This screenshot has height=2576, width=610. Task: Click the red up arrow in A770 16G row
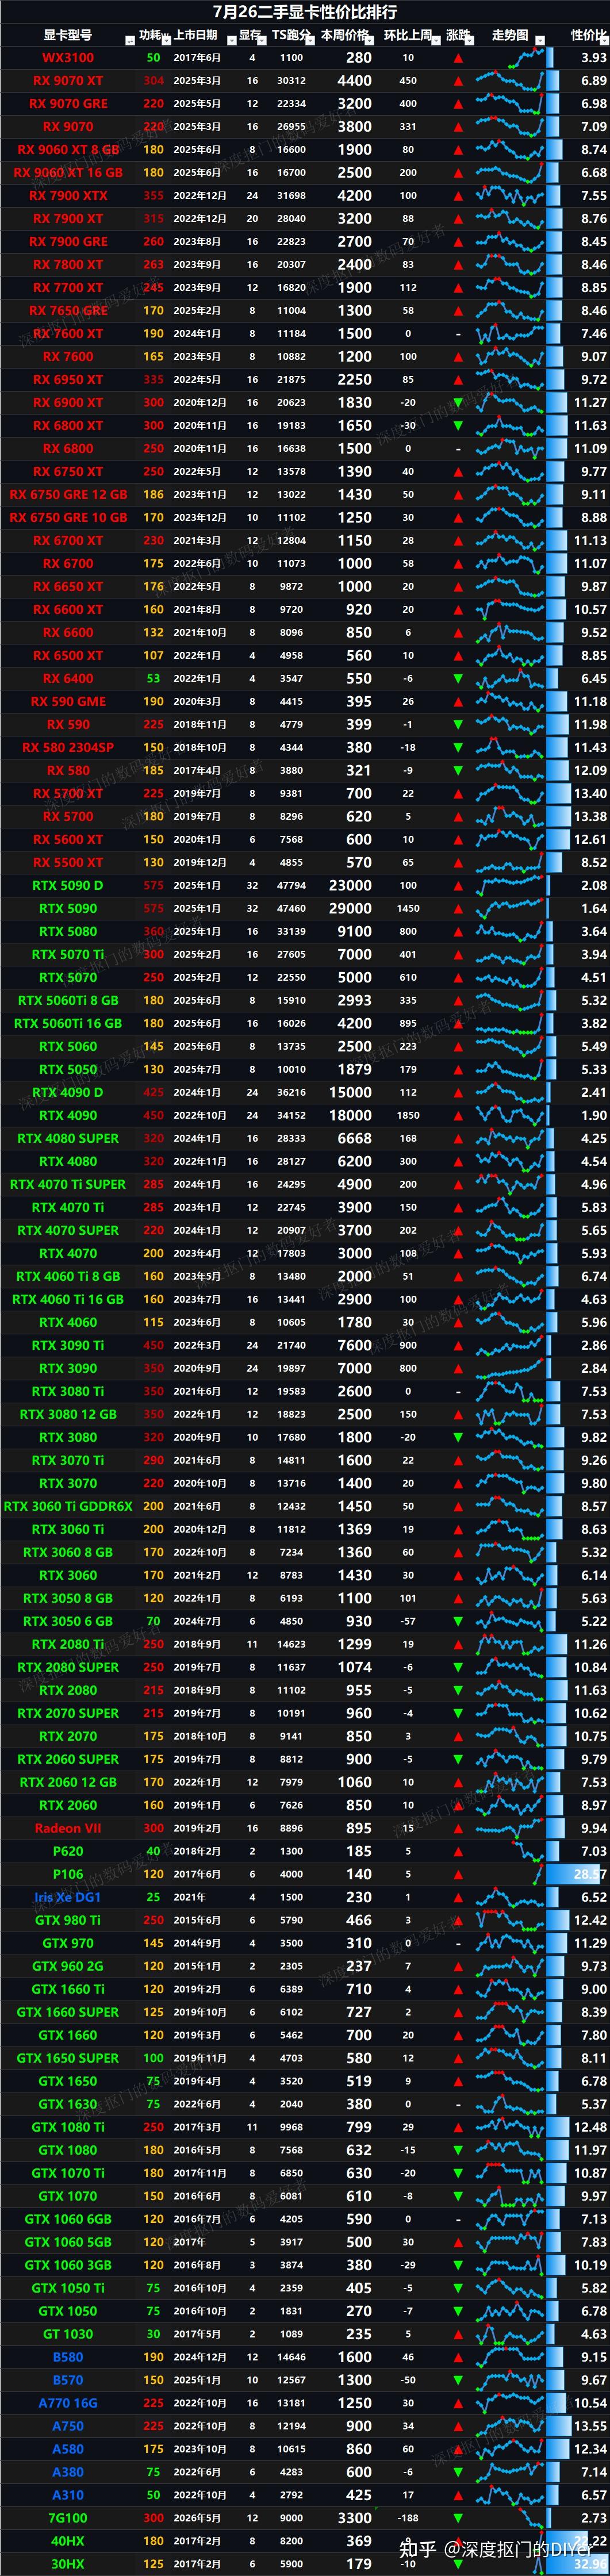click(458, 2404)
